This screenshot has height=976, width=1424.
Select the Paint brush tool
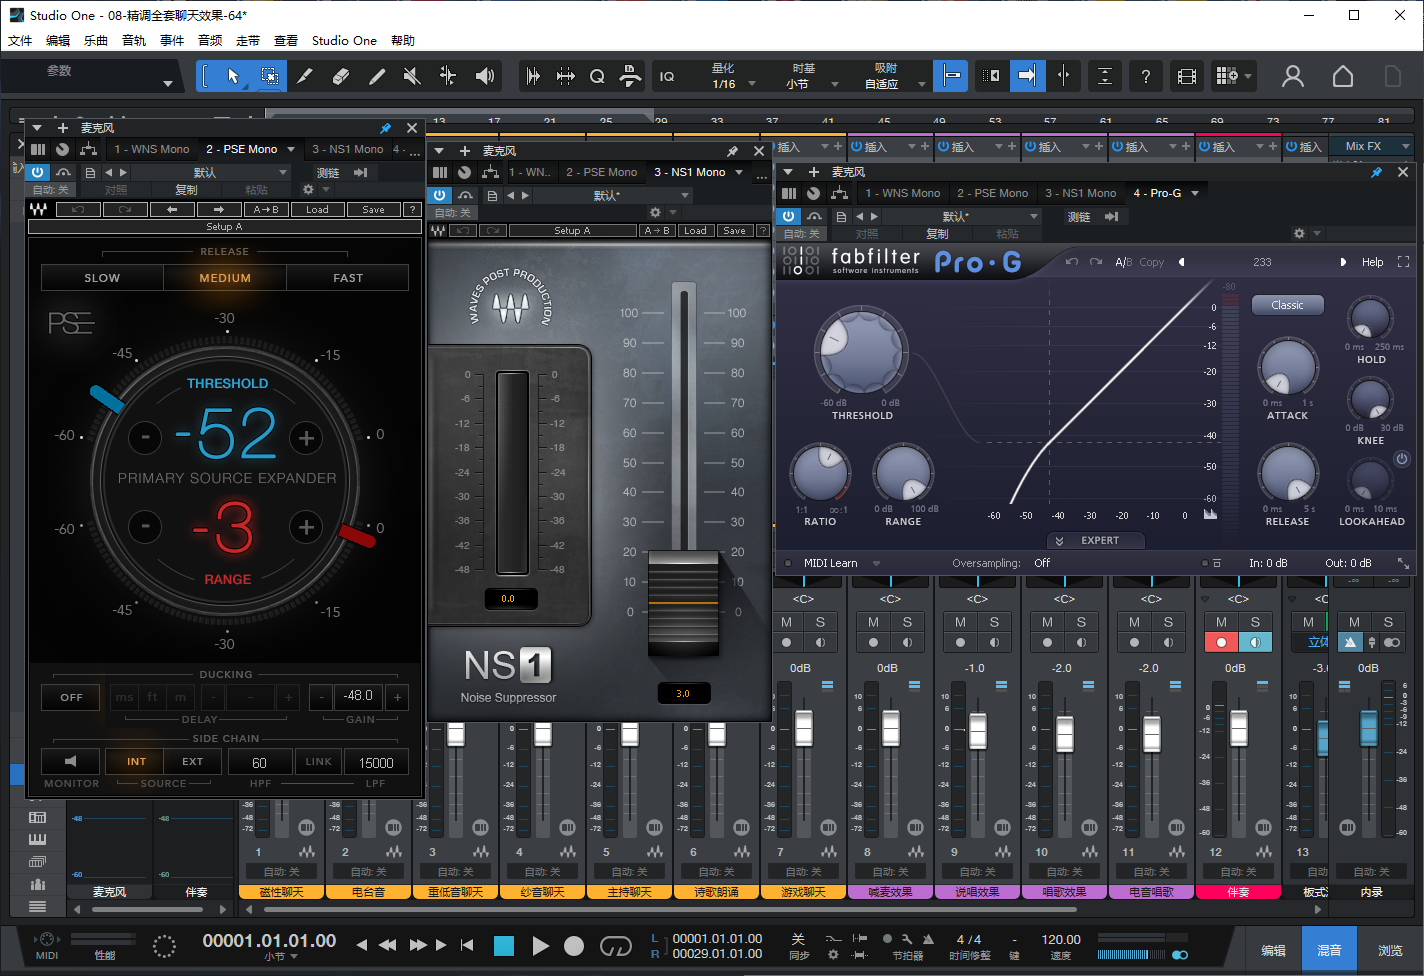pyautogui.click(x=377, y=76)
